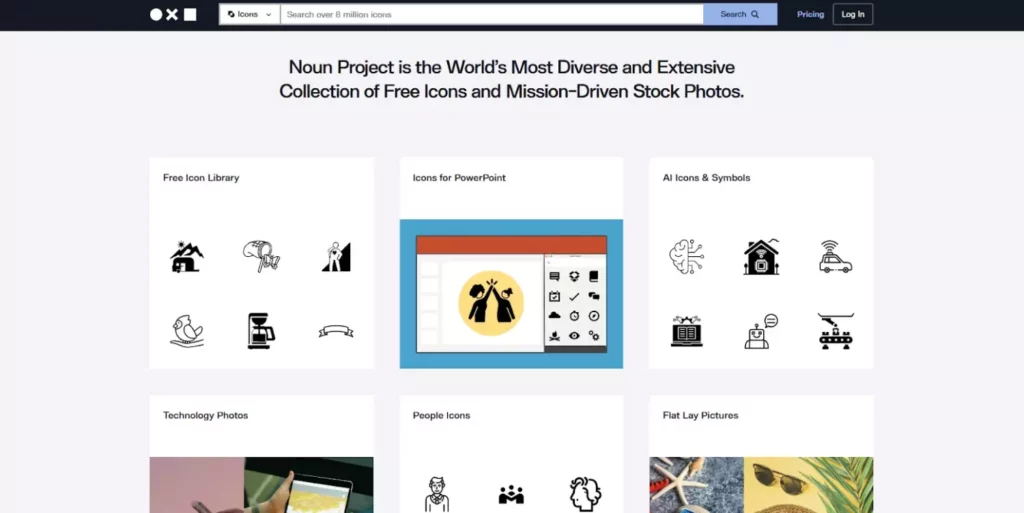Open the Icons search type dropdown
This screenshot has width=1024, height=513.
249,14
